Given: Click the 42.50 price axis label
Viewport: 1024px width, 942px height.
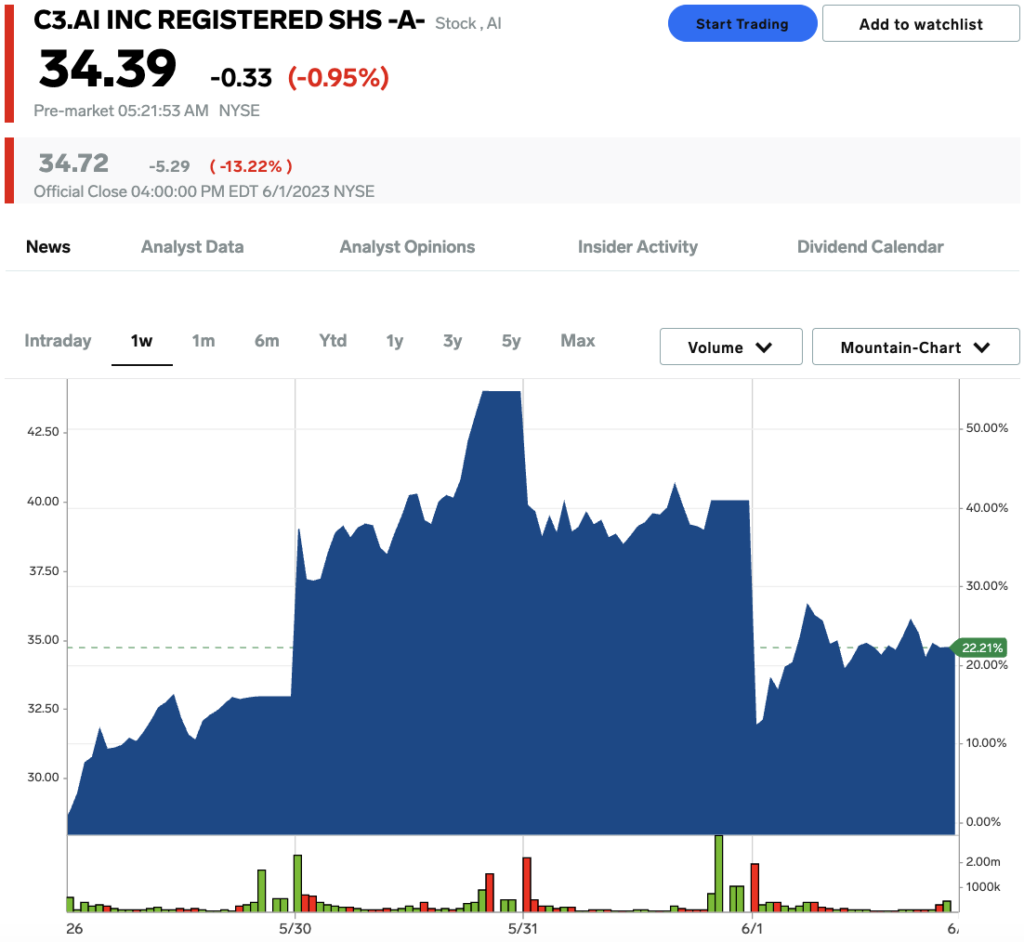Looking at the screenshot, I should point(43,432).
